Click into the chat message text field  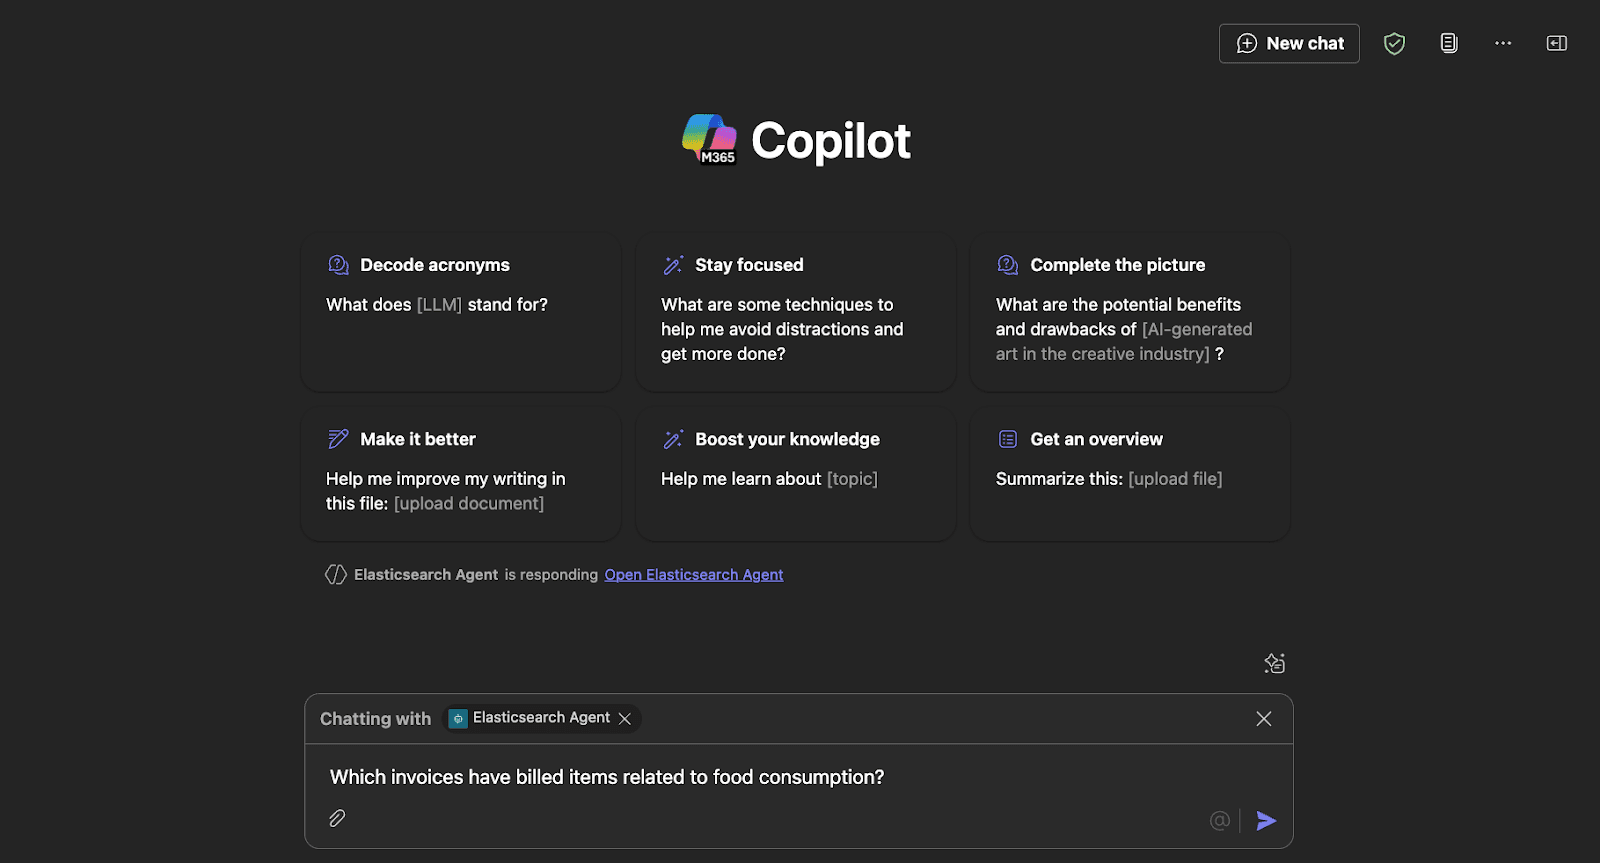pyautogui.click(x=760, y=777)
